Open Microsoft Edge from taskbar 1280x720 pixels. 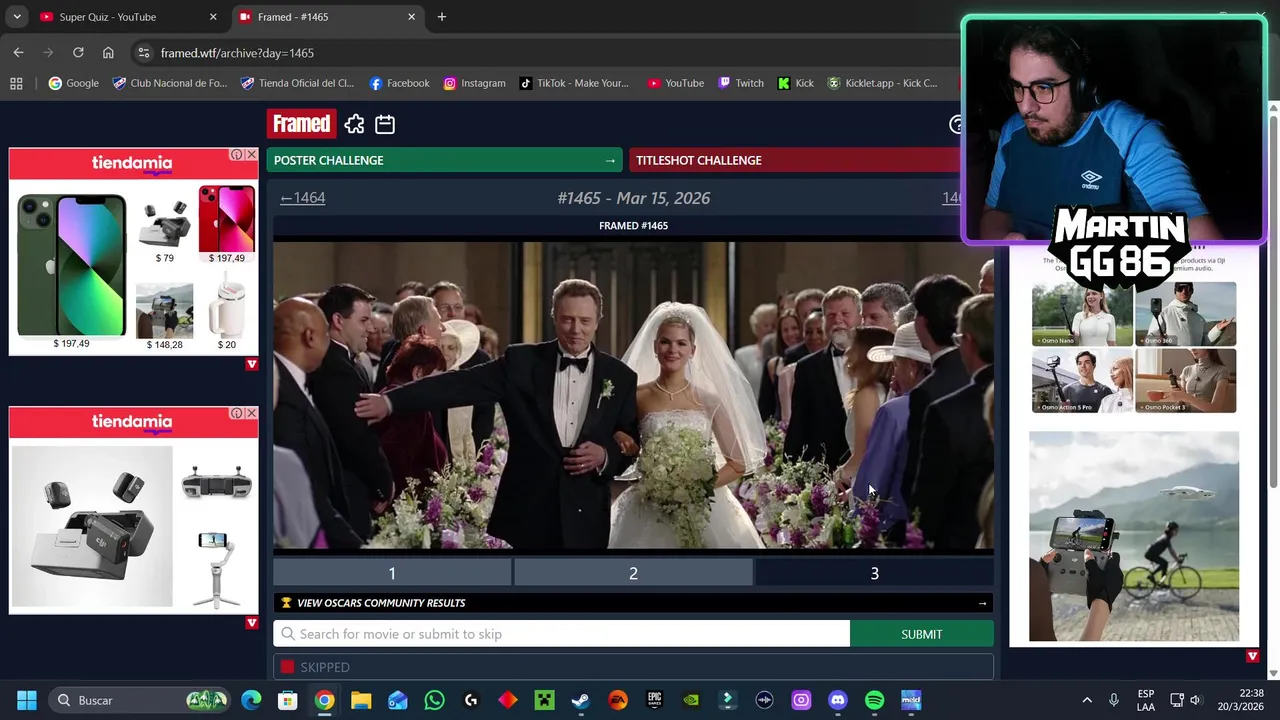tap(251, 700)
